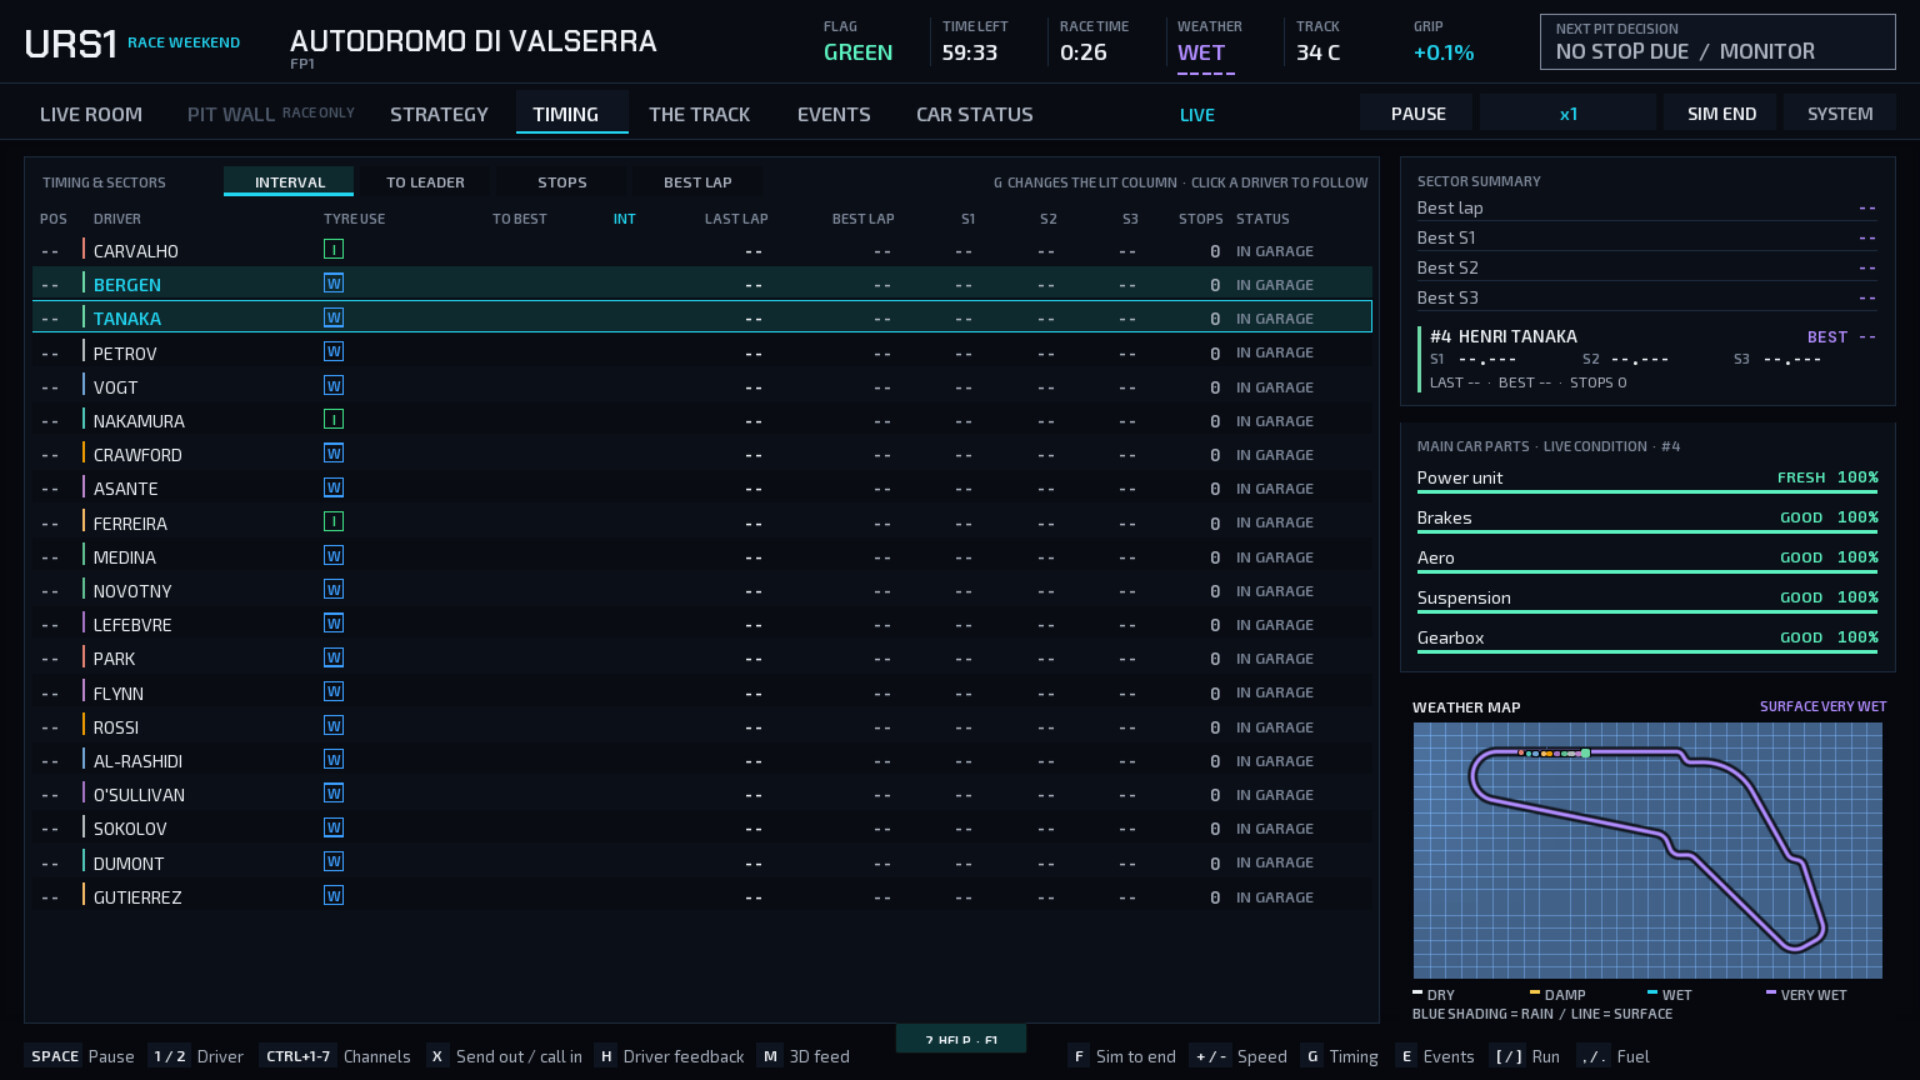Viewport: 1920px width, 1080px height.
Task: Click Carvalho's intermediate tyre icon
Action: [x=334, y=250]
